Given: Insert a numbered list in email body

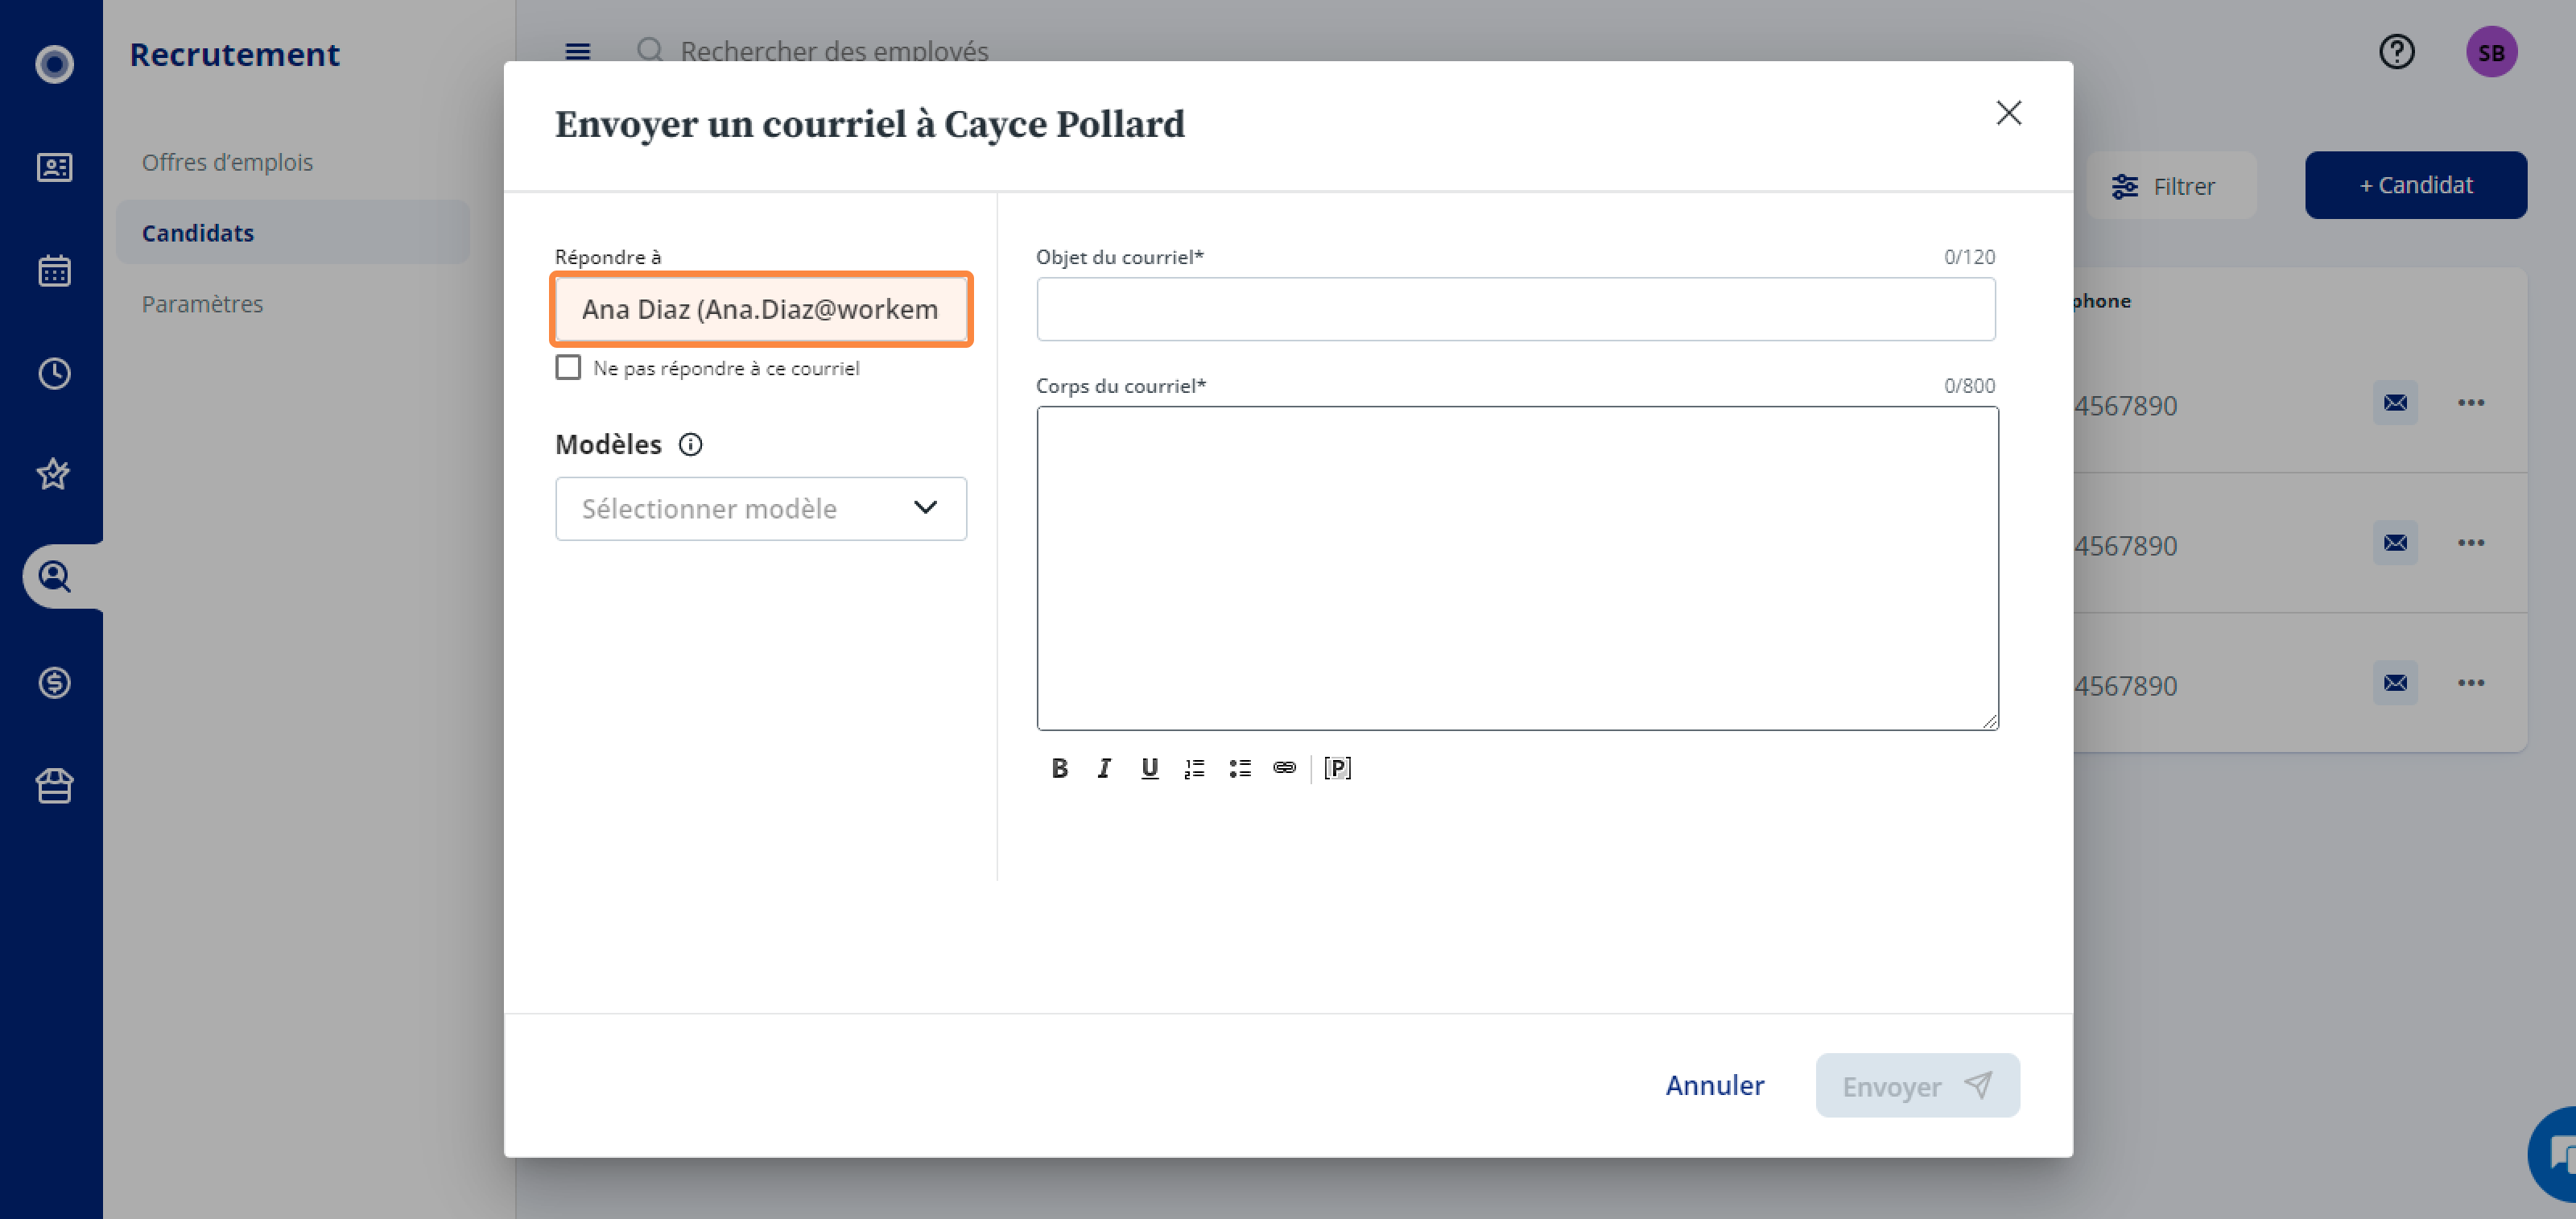Looking at the screenshot, I should pos(1194,768).
